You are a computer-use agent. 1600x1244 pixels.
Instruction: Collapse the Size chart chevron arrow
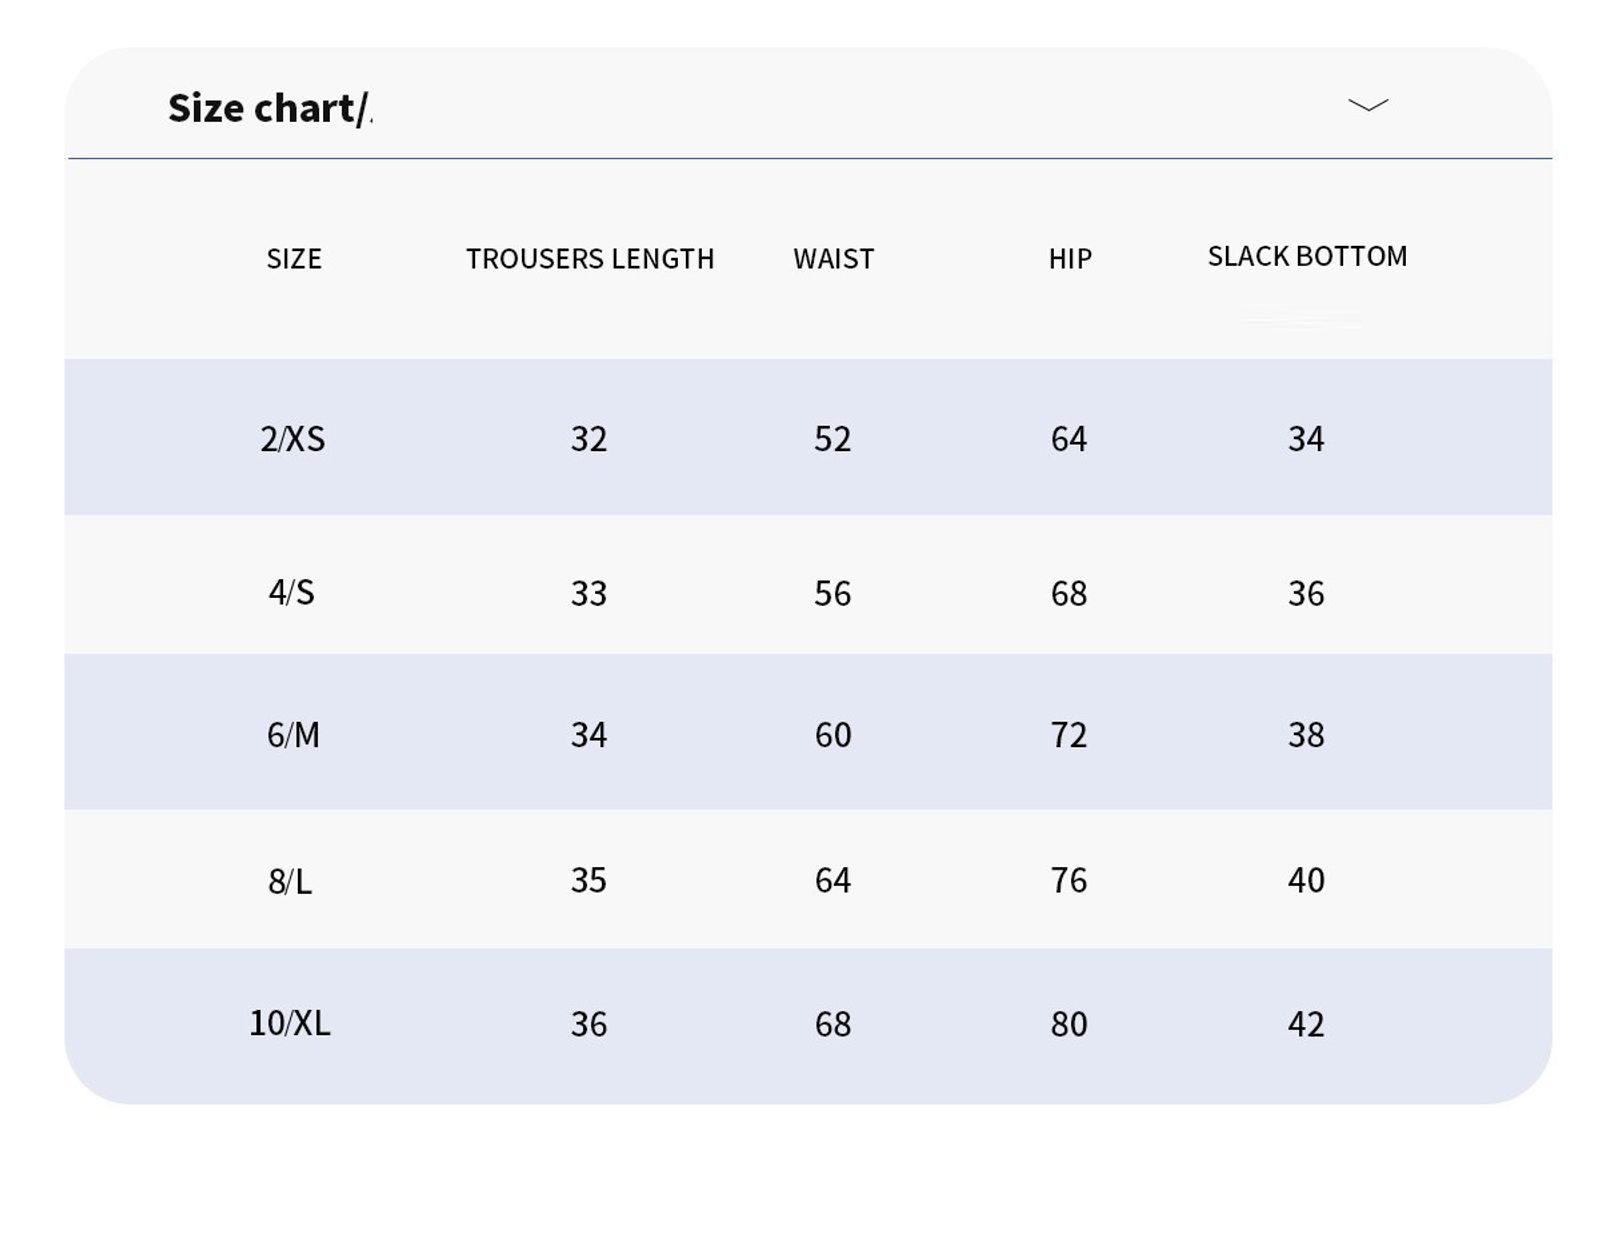1367,105
